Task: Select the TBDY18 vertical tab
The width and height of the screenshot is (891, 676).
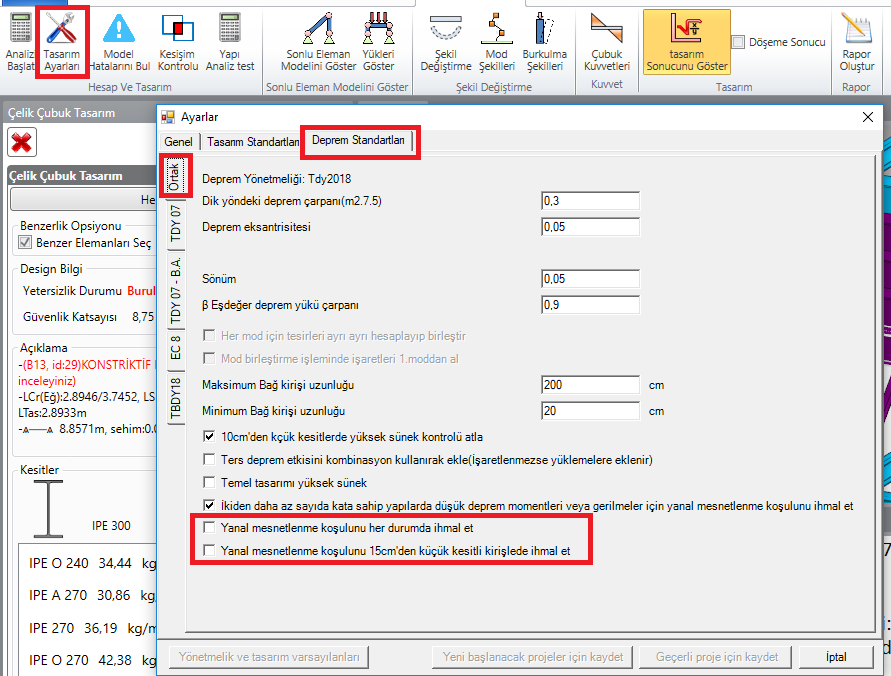Action: (175, 399)
